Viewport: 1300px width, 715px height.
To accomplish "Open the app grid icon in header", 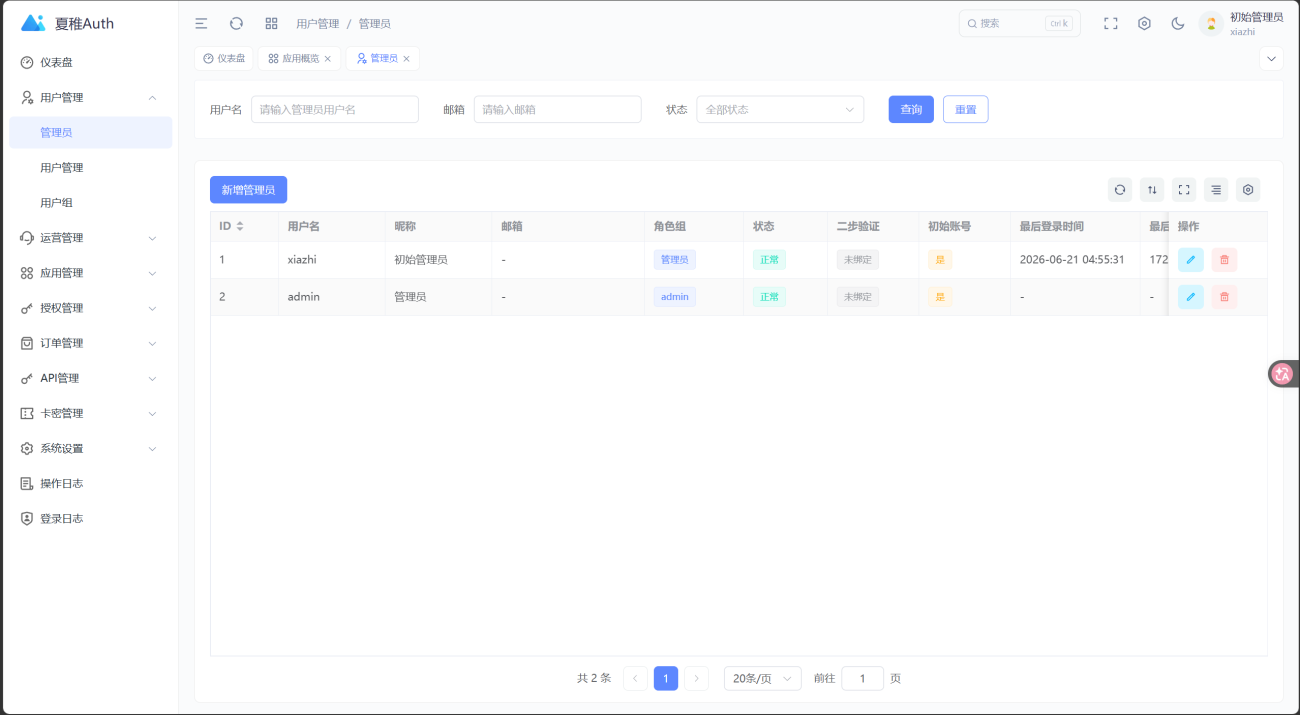I will click(x=271, y=23).
